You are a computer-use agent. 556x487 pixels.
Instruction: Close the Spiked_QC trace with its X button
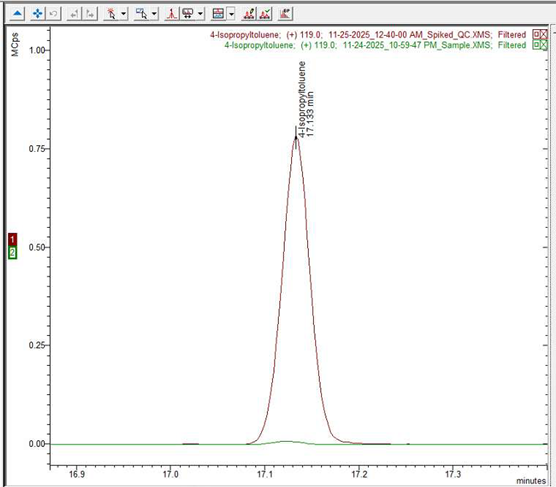[x=544, y=34]
